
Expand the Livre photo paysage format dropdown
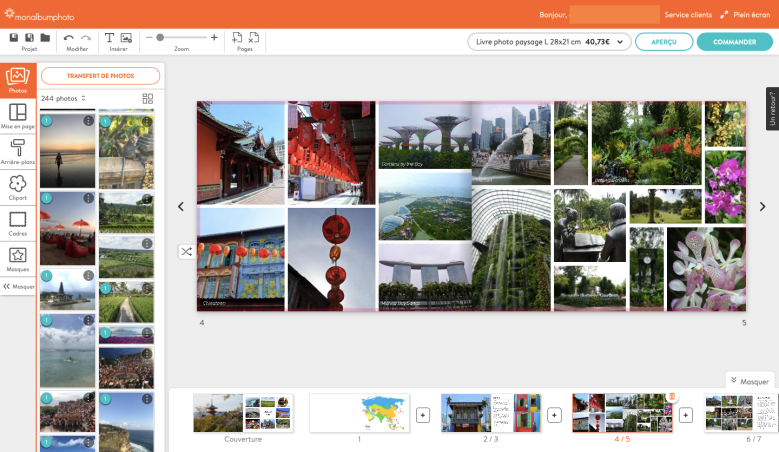coord(549,42)
